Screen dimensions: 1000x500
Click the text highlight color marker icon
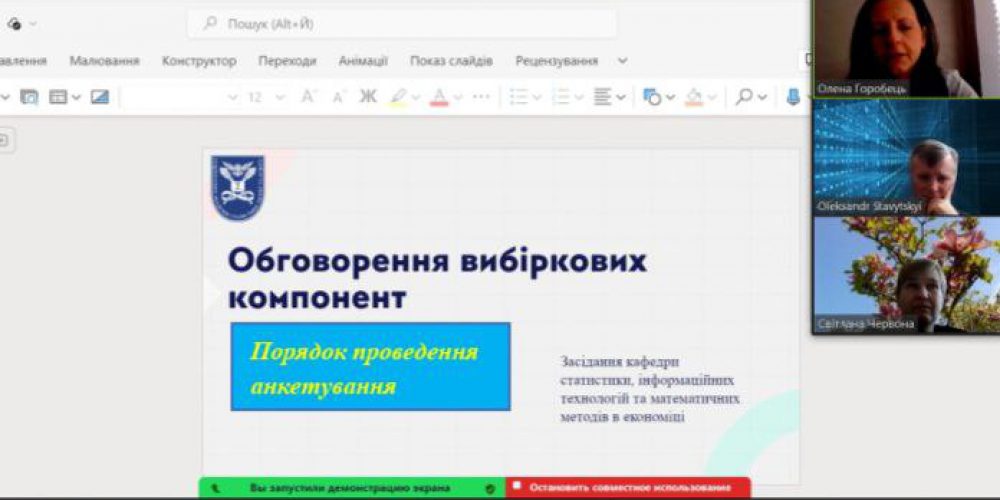(399, 97)
